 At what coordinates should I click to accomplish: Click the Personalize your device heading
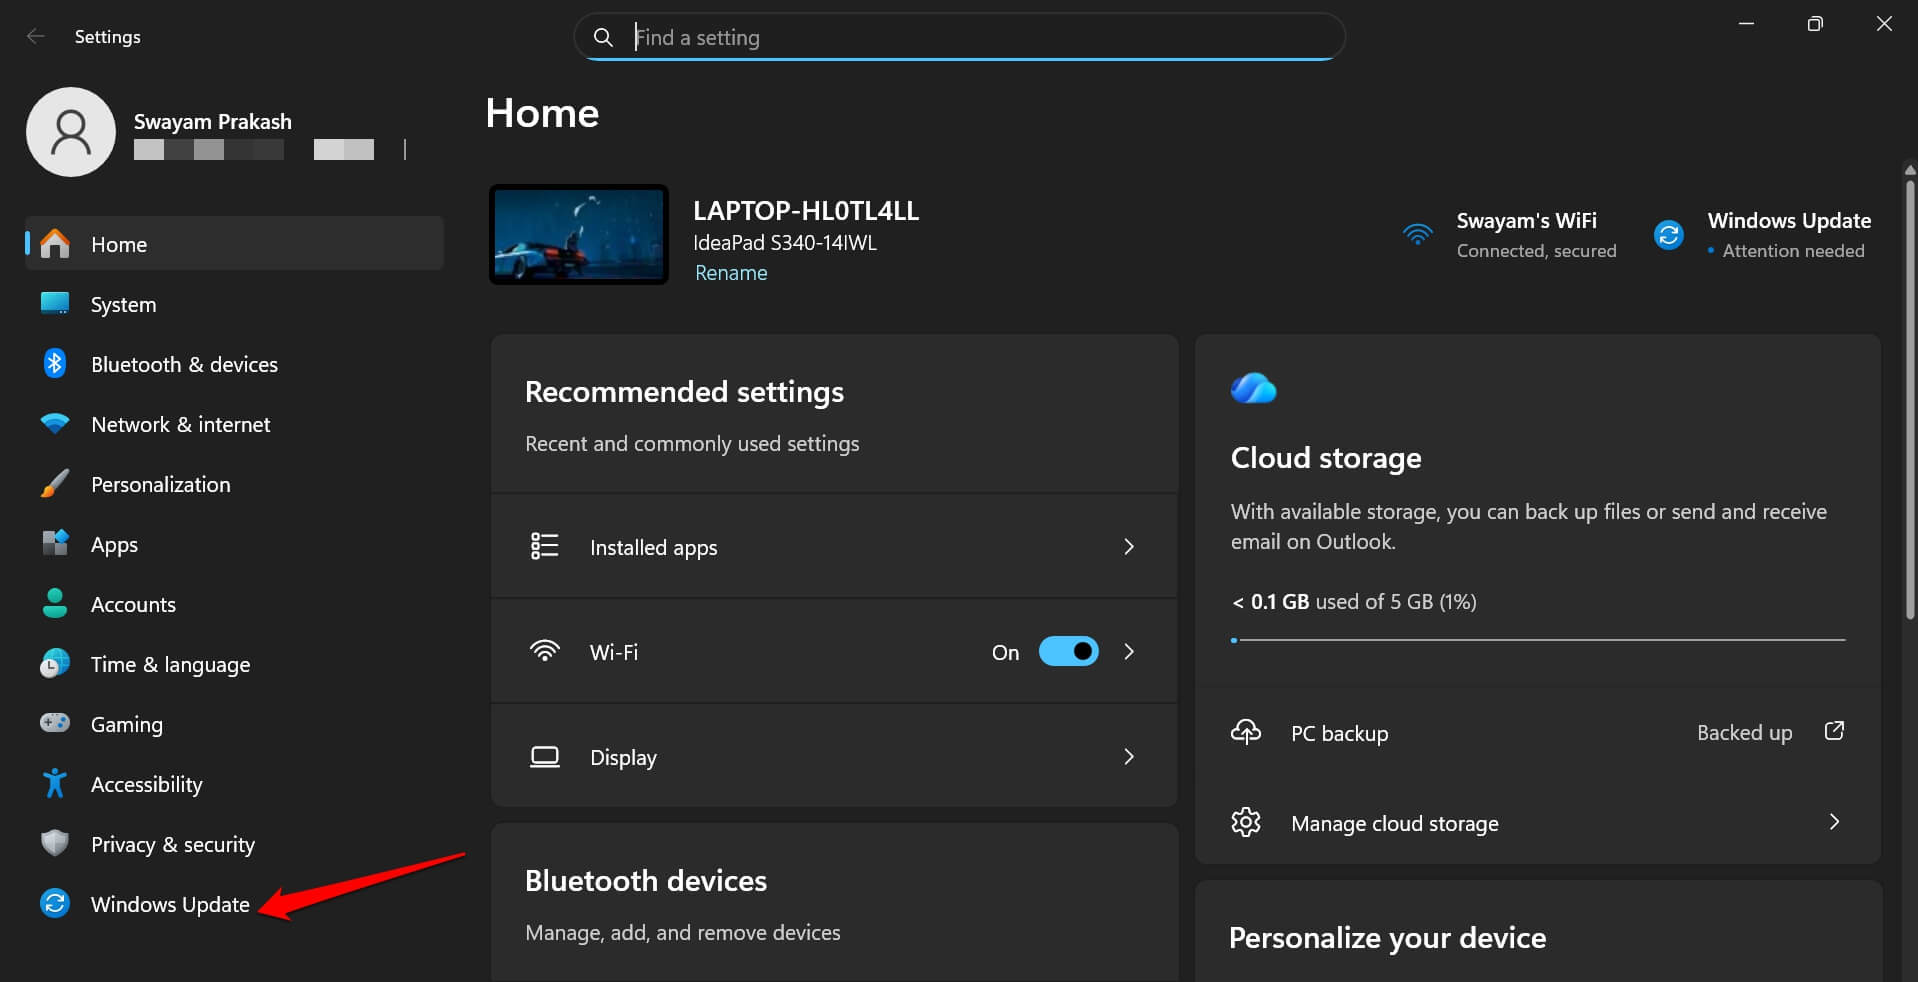(x=1387, y=937)
